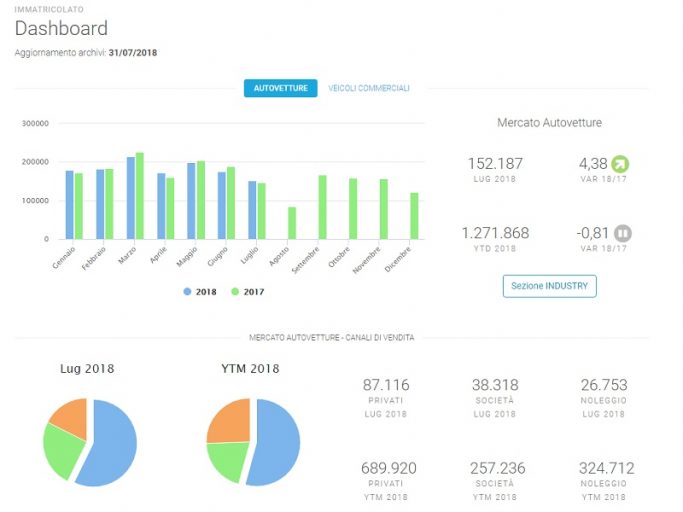The height and width of the screenshot is (512, 683).
Task: Click the Giugno axis label
Action: (x=217, y=257)
